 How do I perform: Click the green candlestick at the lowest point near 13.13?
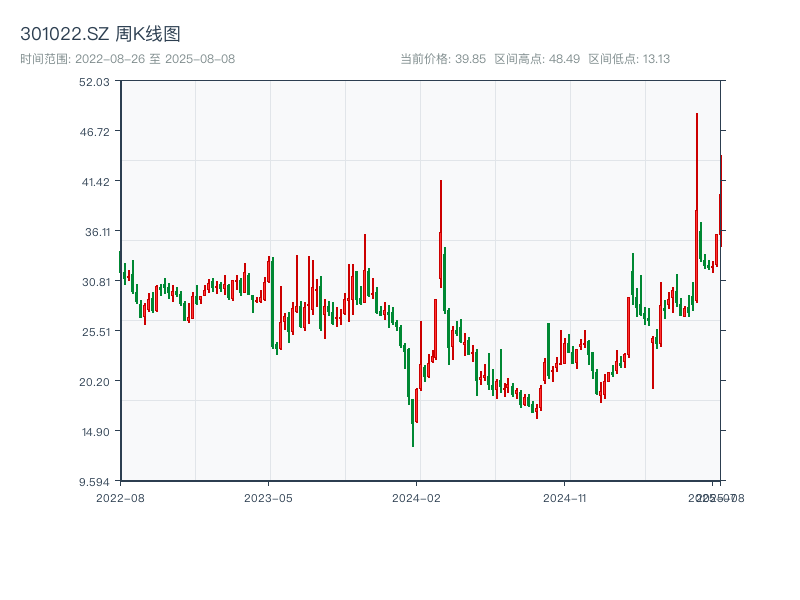[x=413, y=422]
